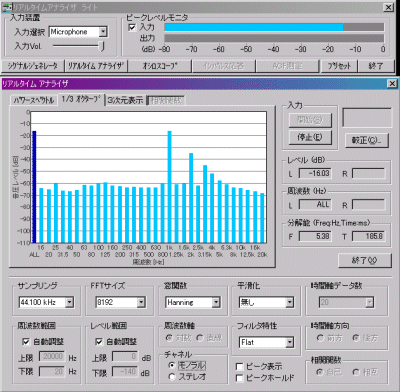Switch to the パワースペクトル tab
The height and width of the screenshot is (392, 400).
pyautogui.click(x=34, y=100)
